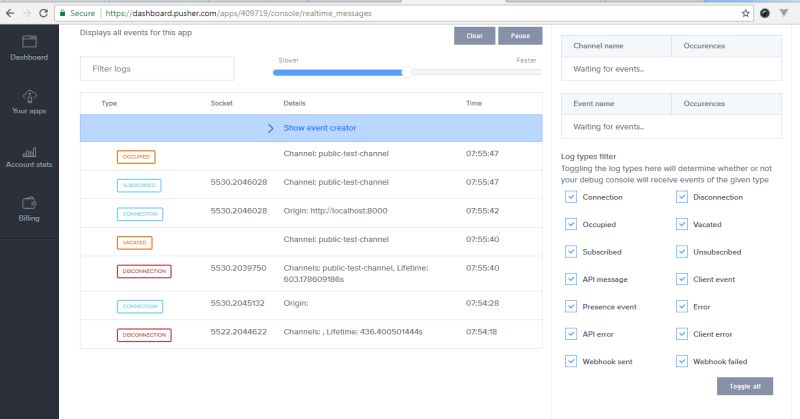
Task: Pause the event stream
Action: pos(520,36)
